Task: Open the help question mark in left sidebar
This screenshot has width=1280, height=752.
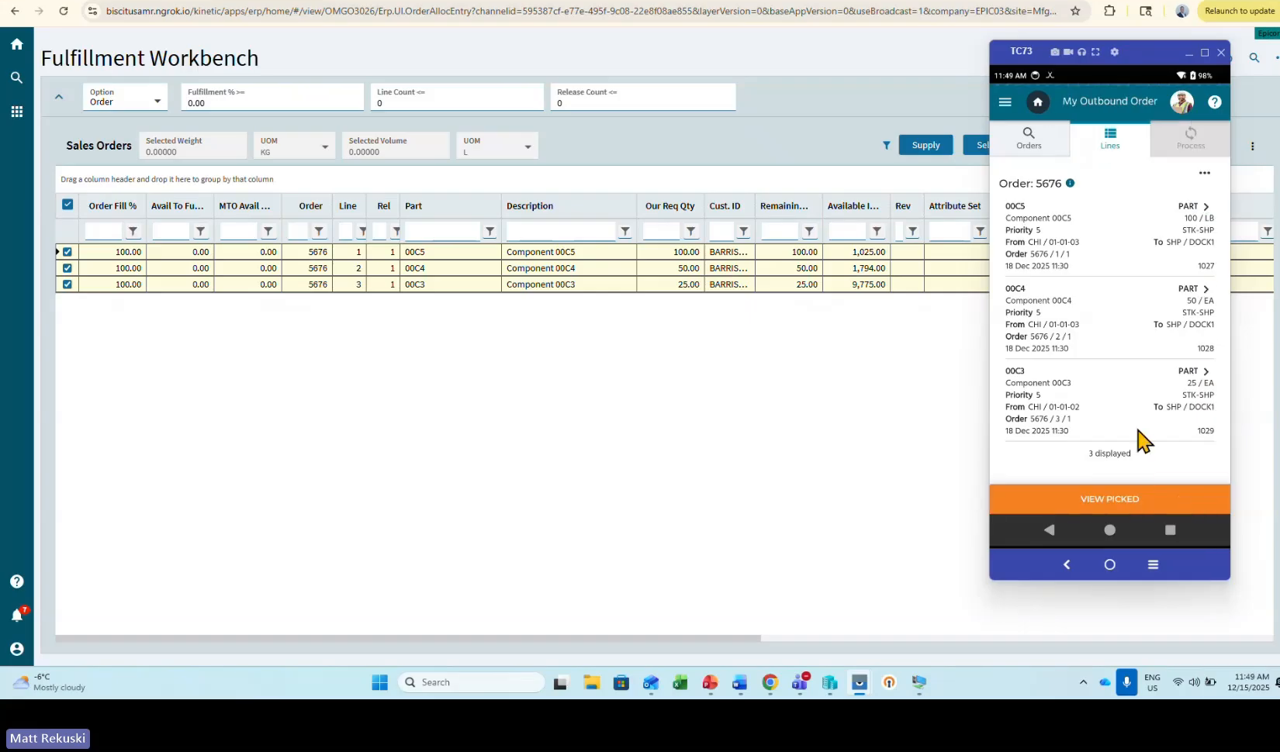Action: click(16, 581)
